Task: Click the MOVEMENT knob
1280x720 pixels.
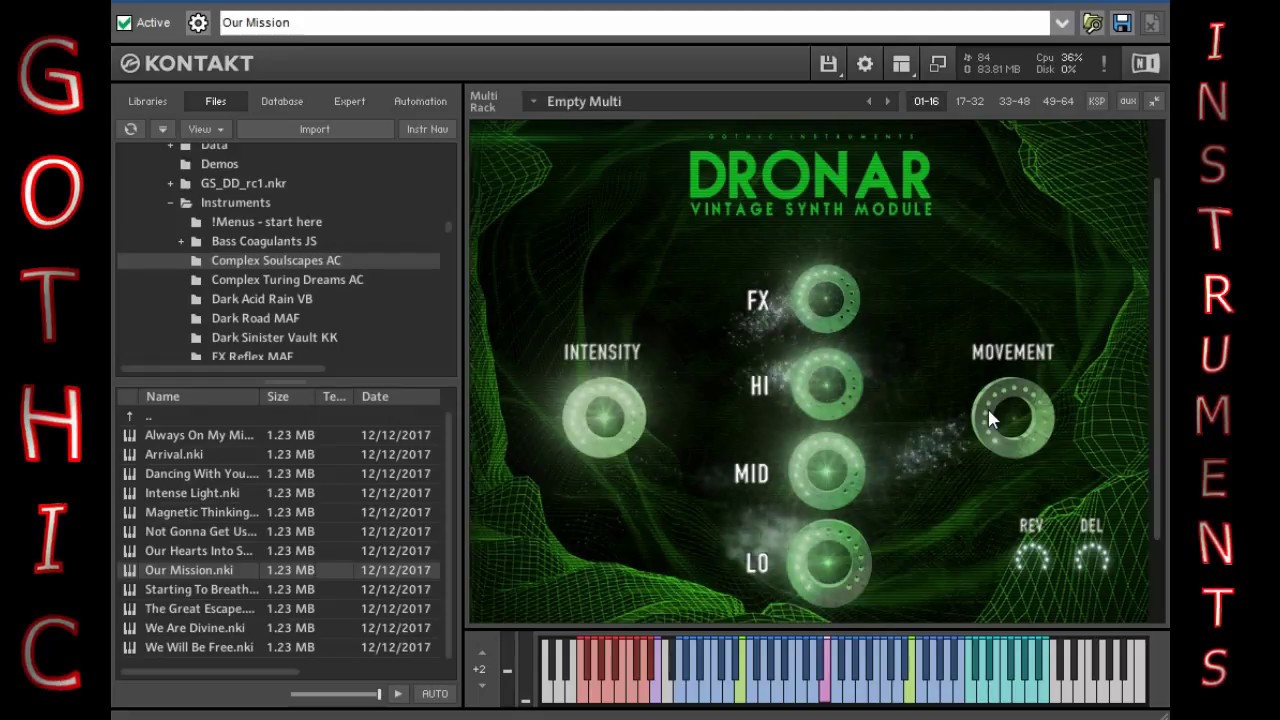Action: click(x=1013, y=417)
